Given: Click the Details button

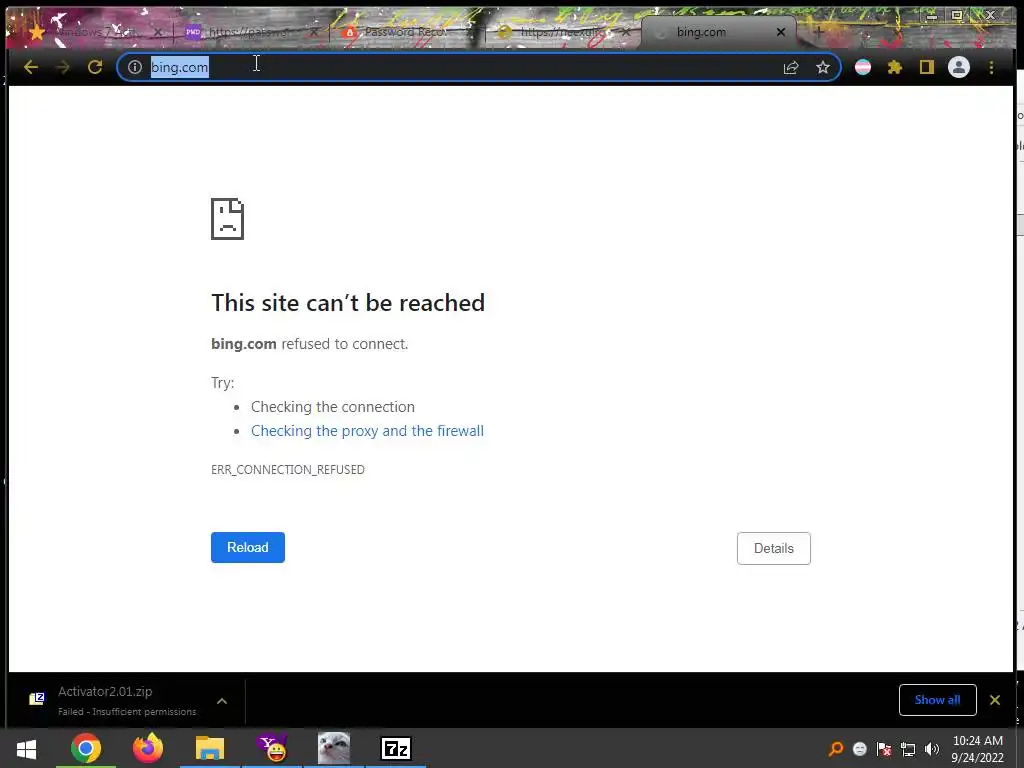Looking at the screenshot, I should 774,549.
